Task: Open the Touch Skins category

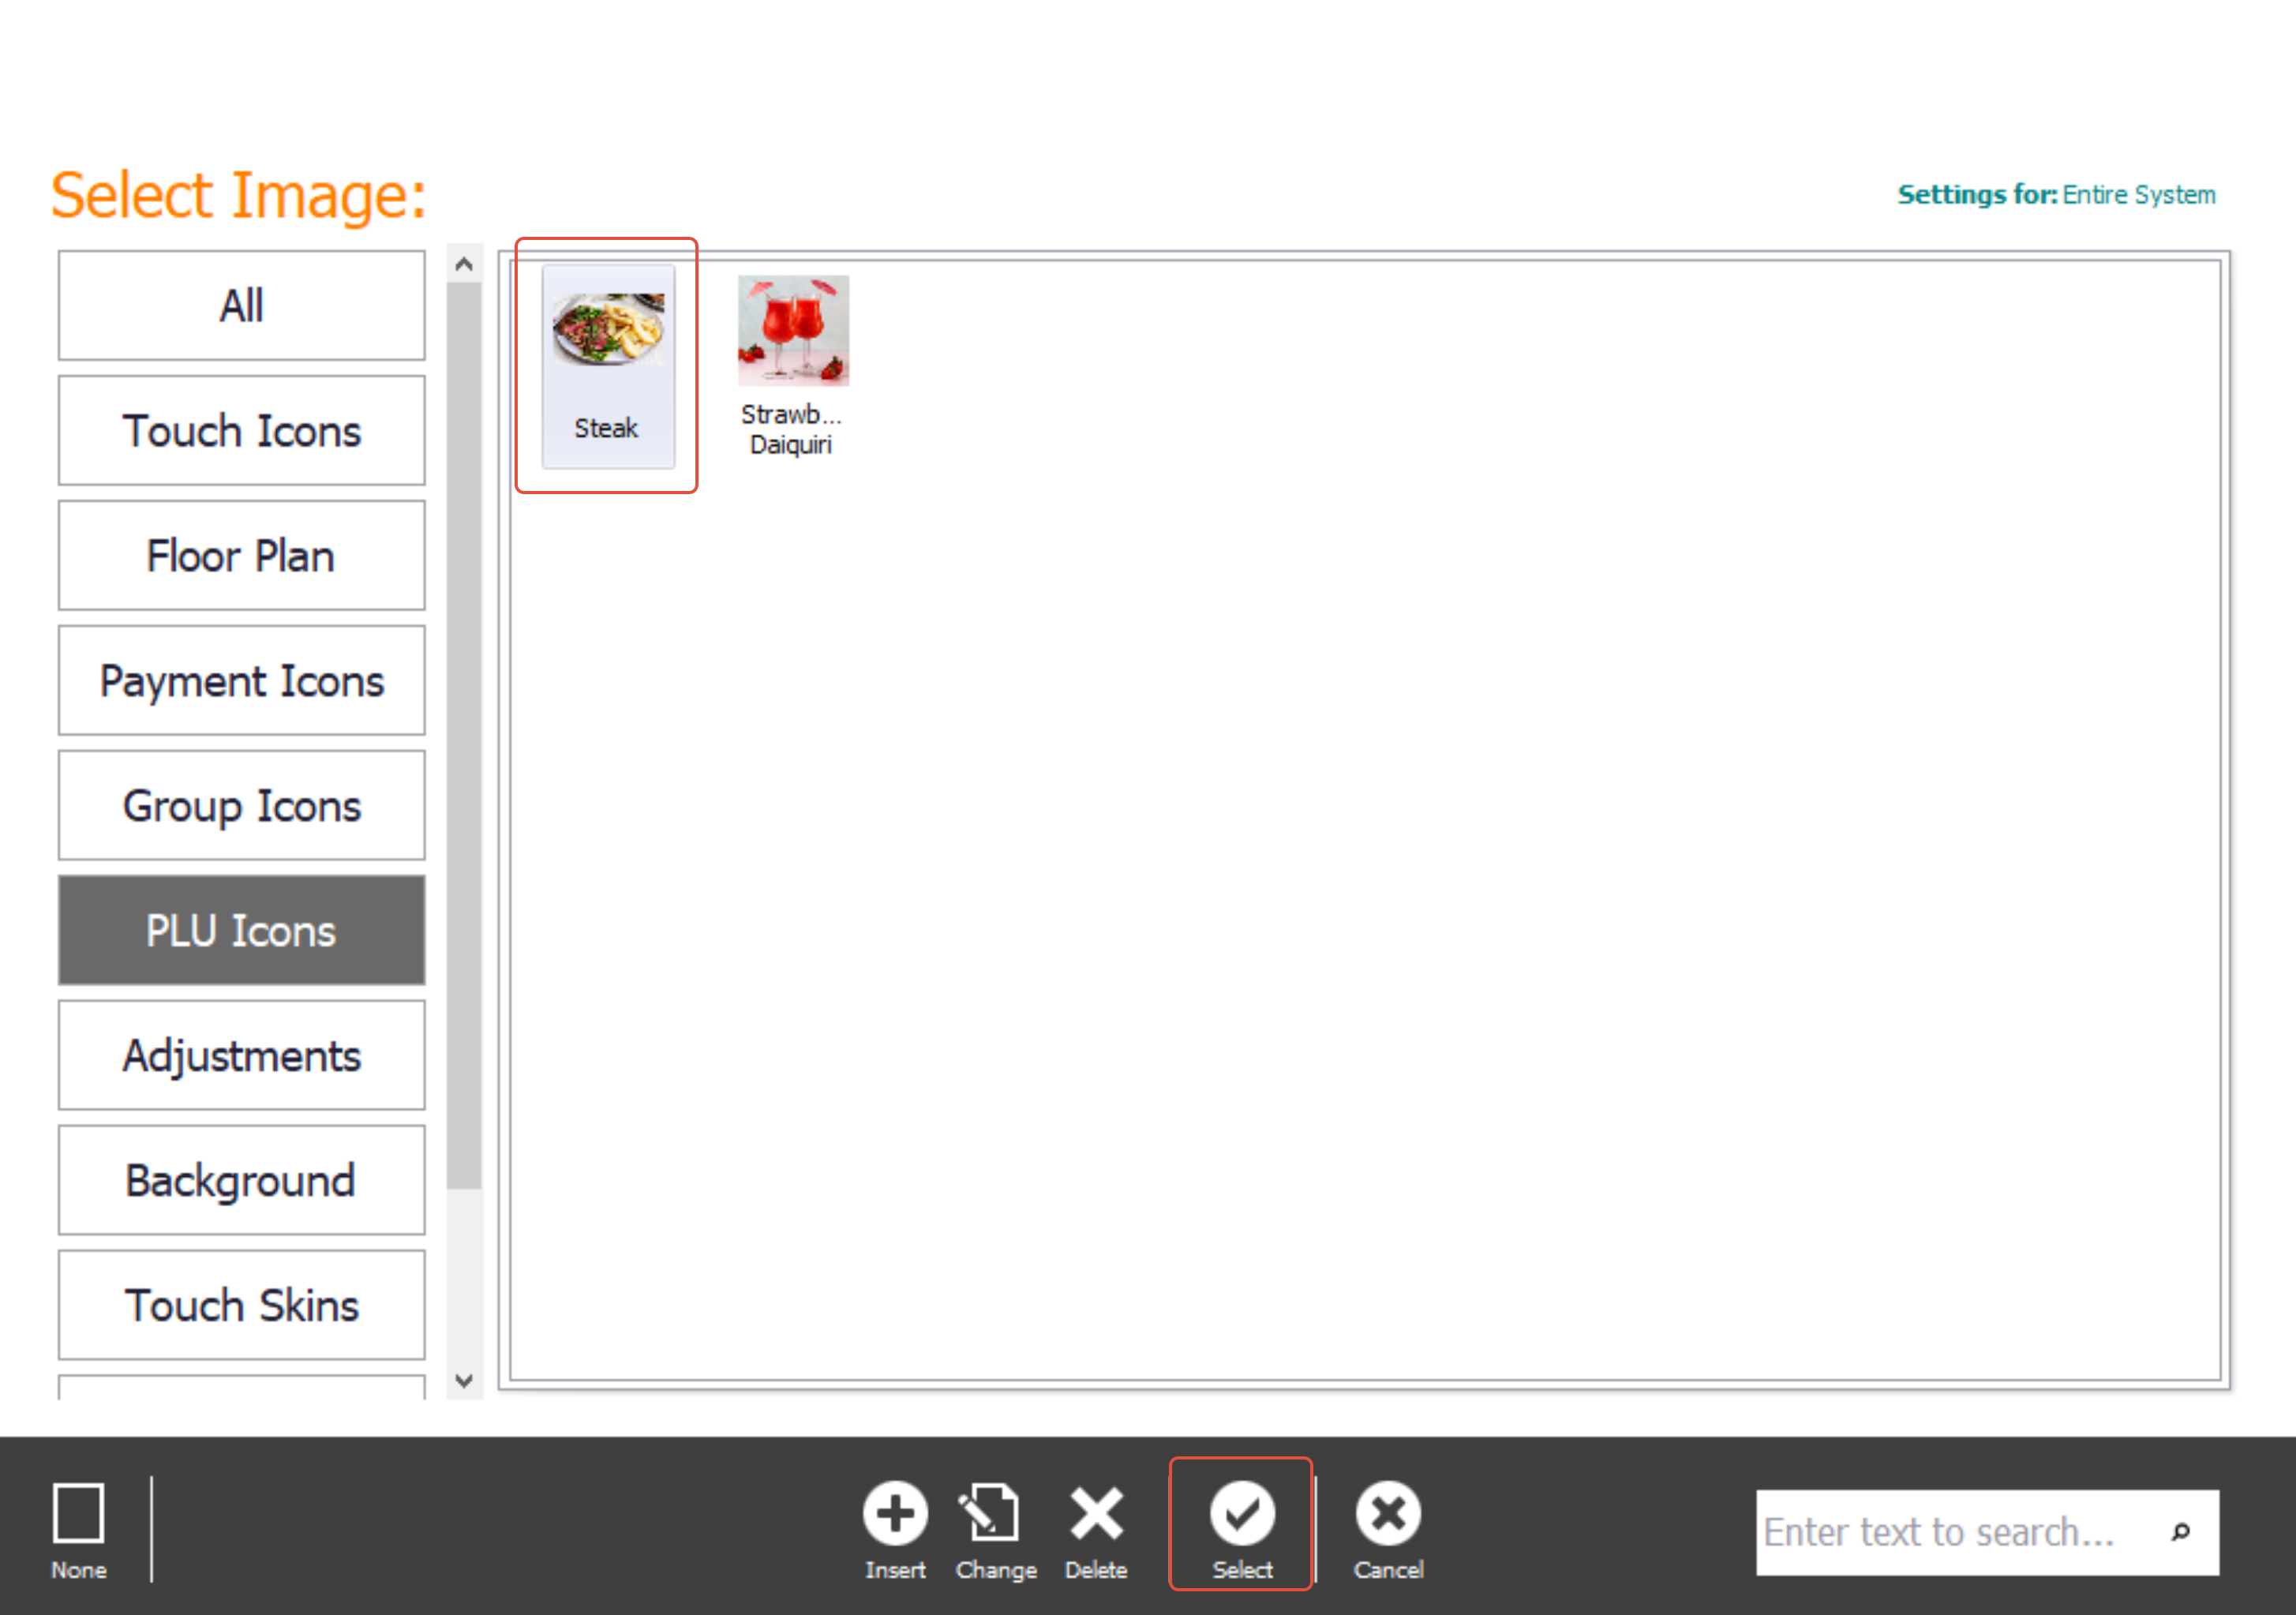Action: (x=241, y=1305)
